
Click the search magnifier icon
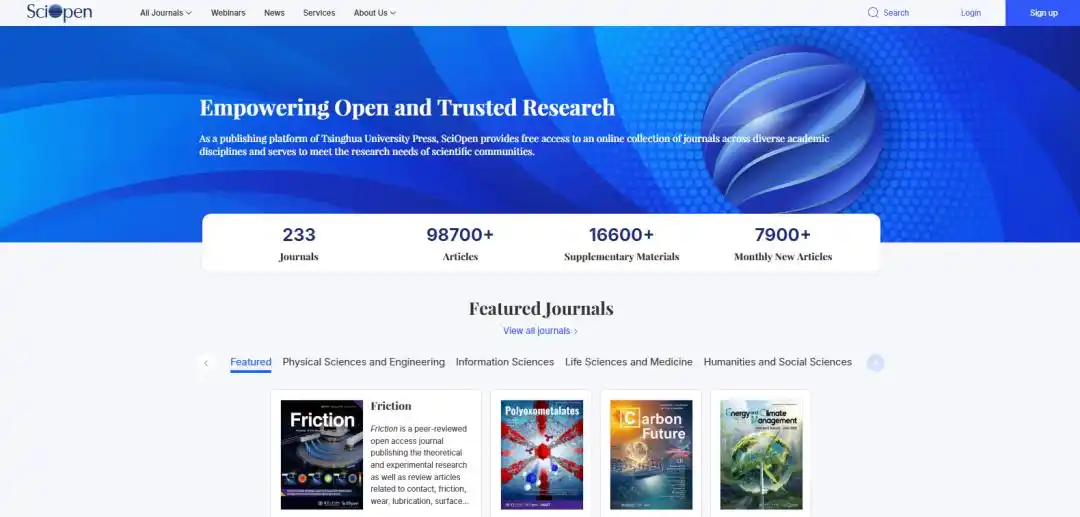873,12
